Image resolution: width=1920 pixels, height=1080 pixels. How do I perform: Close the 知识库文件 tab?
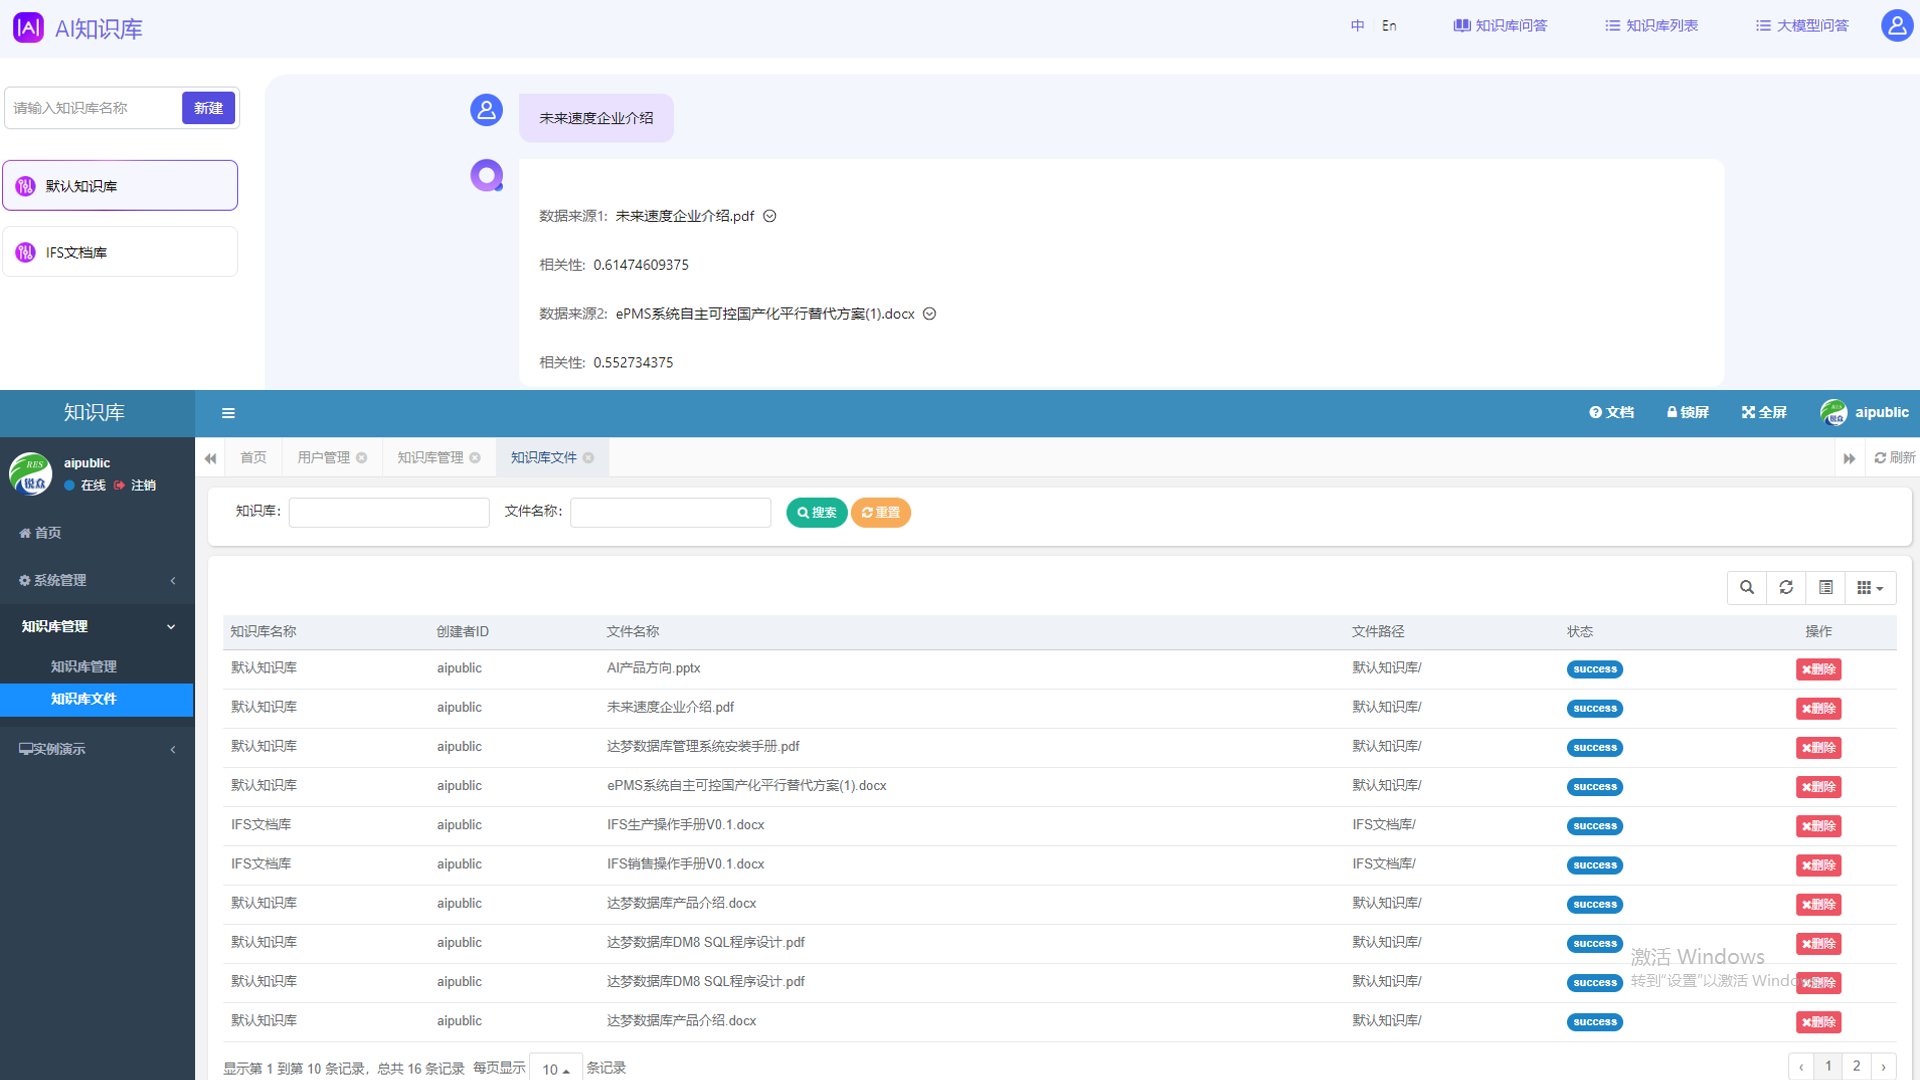[x=589, y=458]
